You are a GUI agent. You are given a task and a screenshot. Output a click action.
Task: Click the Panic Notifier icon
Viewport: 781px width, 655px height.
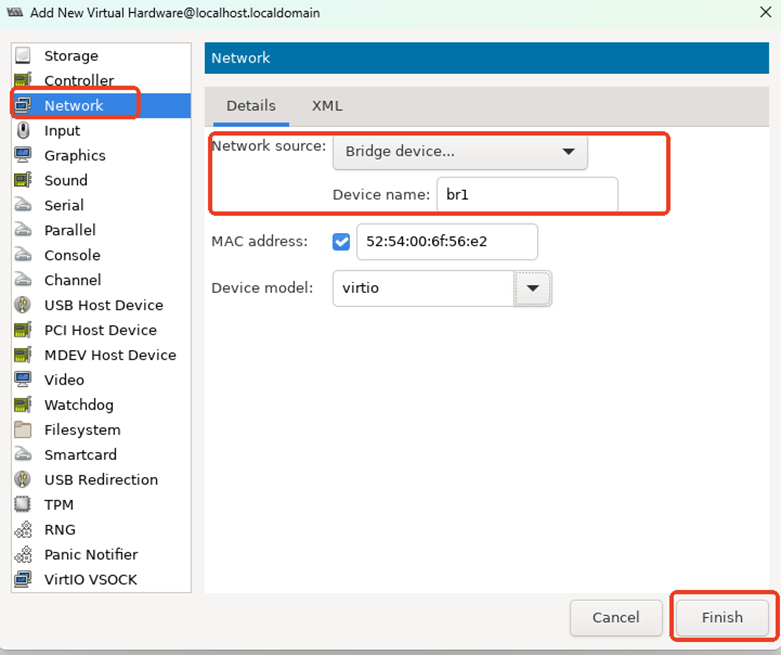(x=23, y=554)
